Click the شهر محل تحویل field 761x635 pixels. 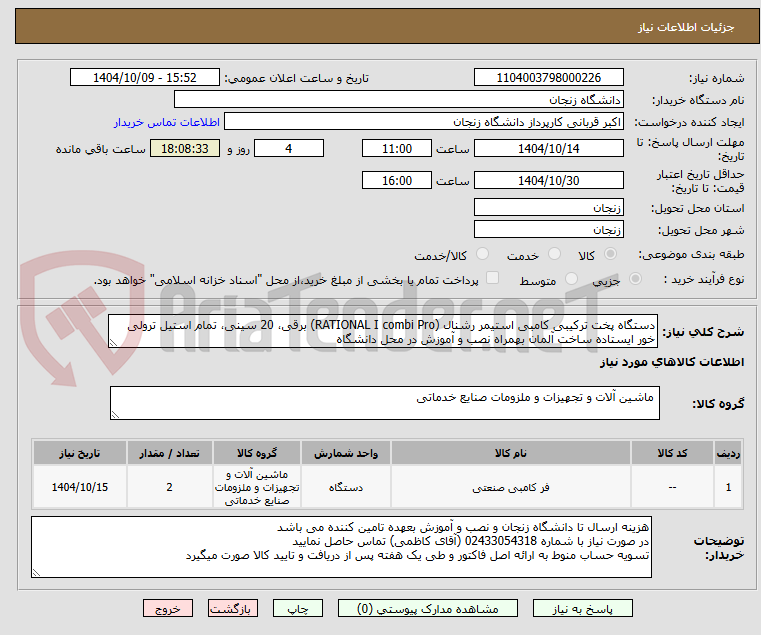pos(548,229)
